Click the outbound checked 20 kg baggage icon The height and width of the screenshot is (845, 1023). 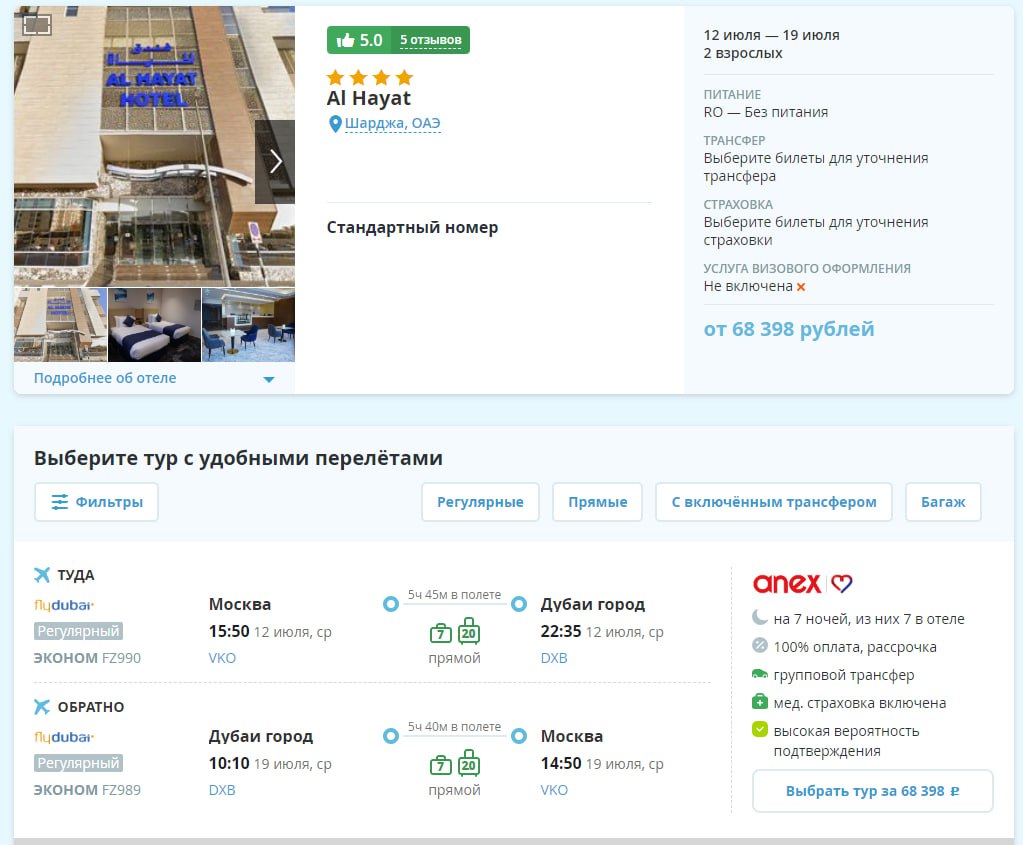point(469,632)
